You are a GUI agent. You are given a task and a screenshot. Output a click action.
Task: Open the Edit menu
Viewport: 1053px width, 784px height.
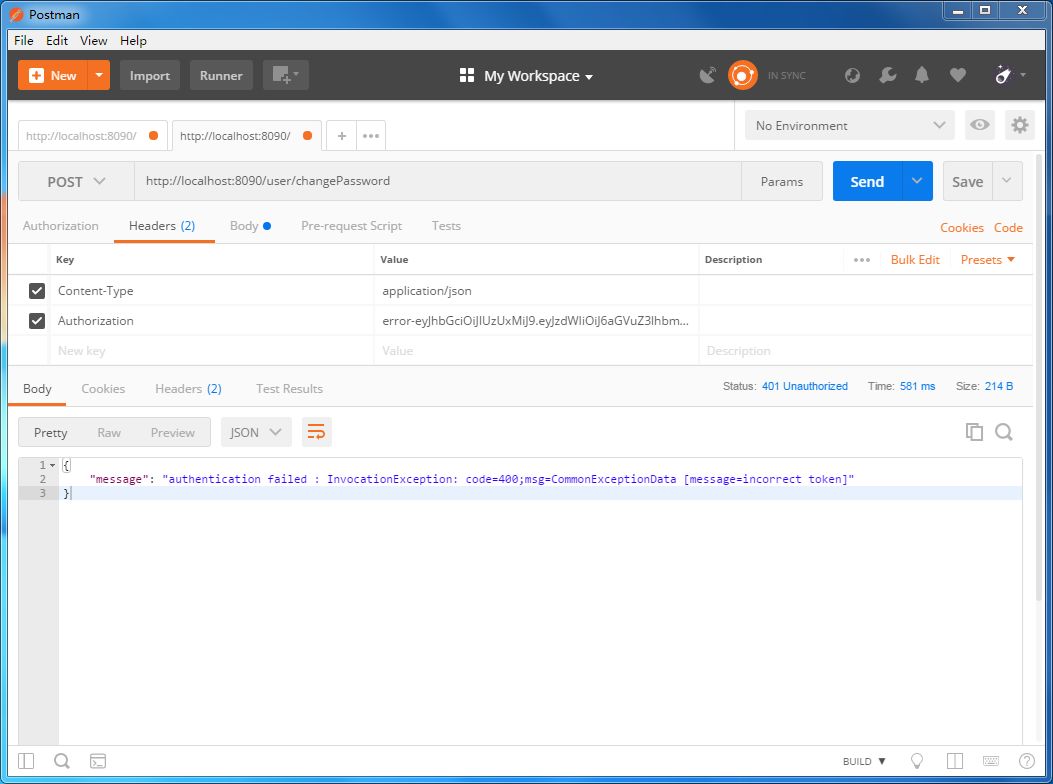(56, 40)
